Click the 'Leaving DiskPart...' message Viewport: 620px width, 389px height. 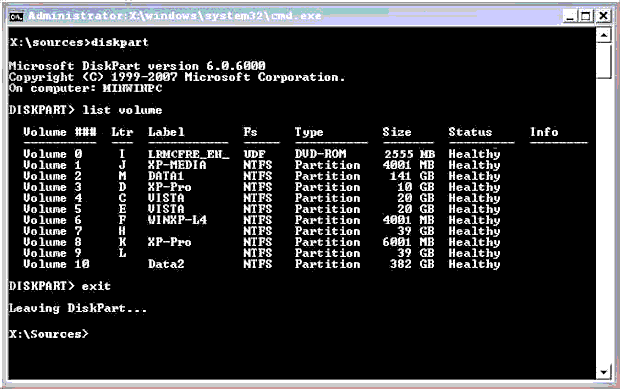click(78, 308)
